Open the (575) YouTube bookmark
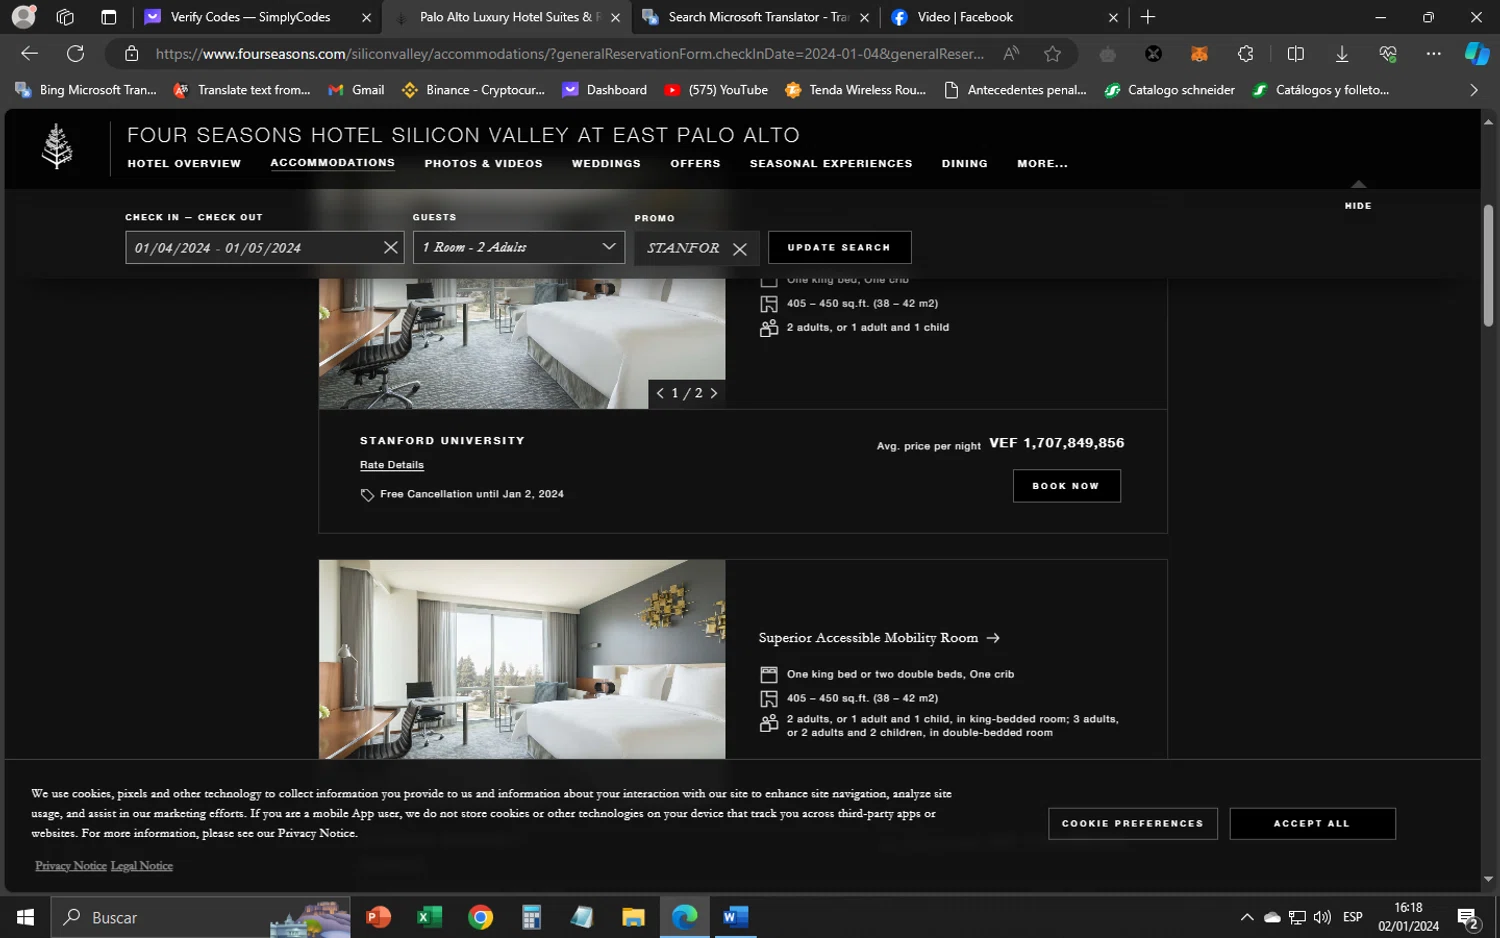The width and height of the screenshot is (1500, 938). (x=716, y=90)
